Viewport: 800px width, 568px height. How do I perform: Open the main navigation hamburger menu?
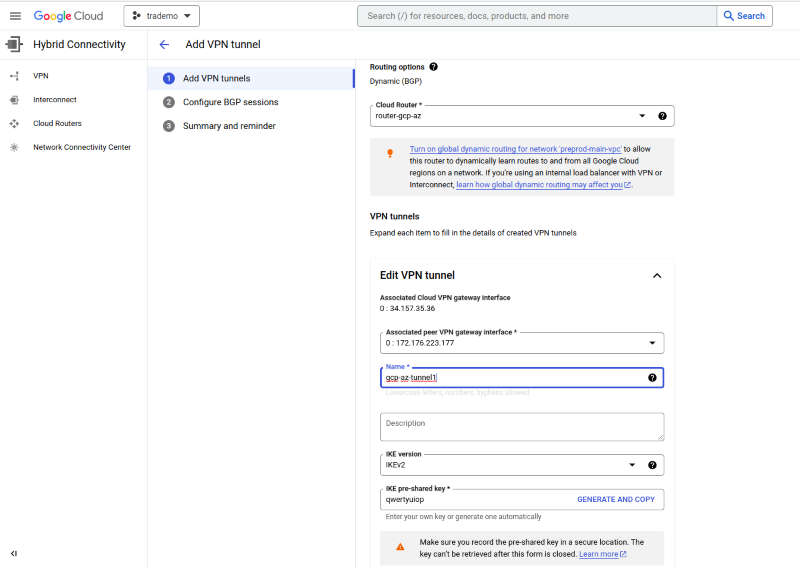click(x=15, y=16)
